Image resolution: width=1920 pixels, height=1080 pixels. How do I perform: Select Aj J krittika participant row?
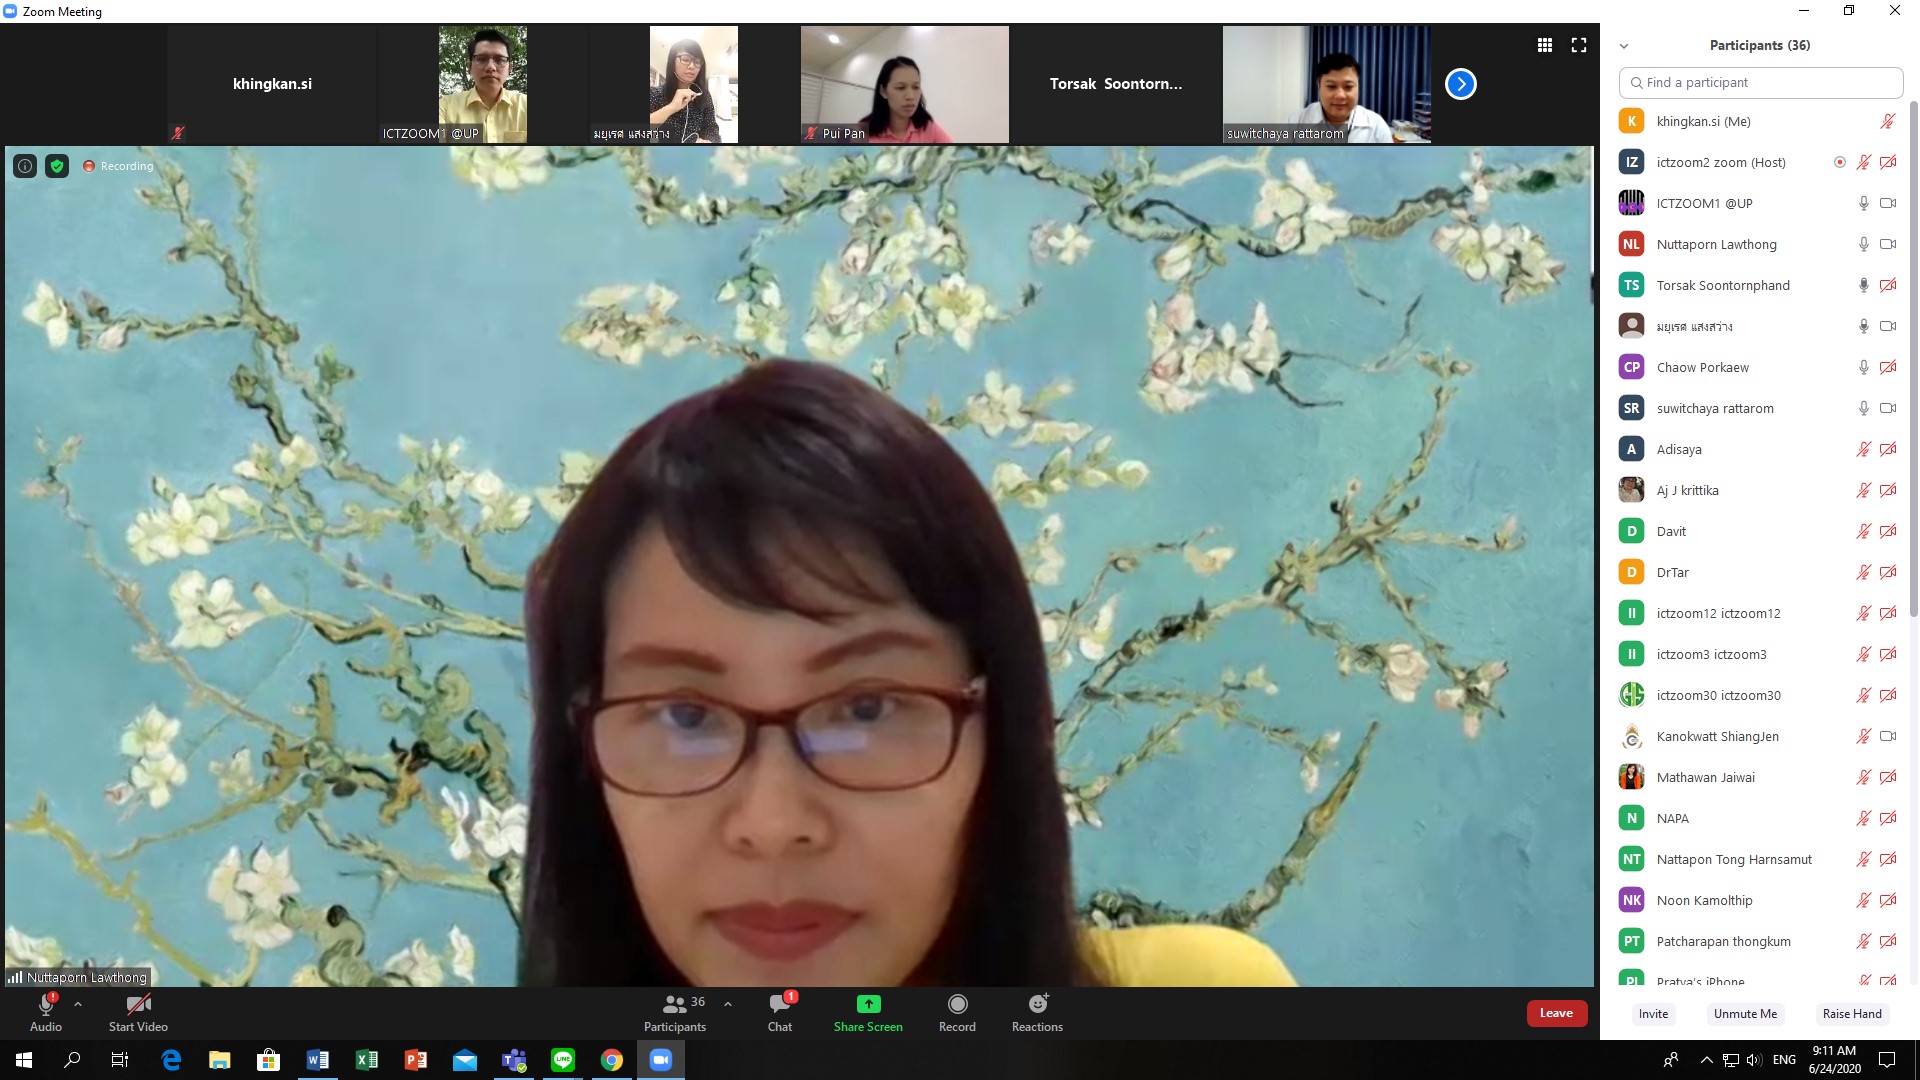(x=1759, y=490)
